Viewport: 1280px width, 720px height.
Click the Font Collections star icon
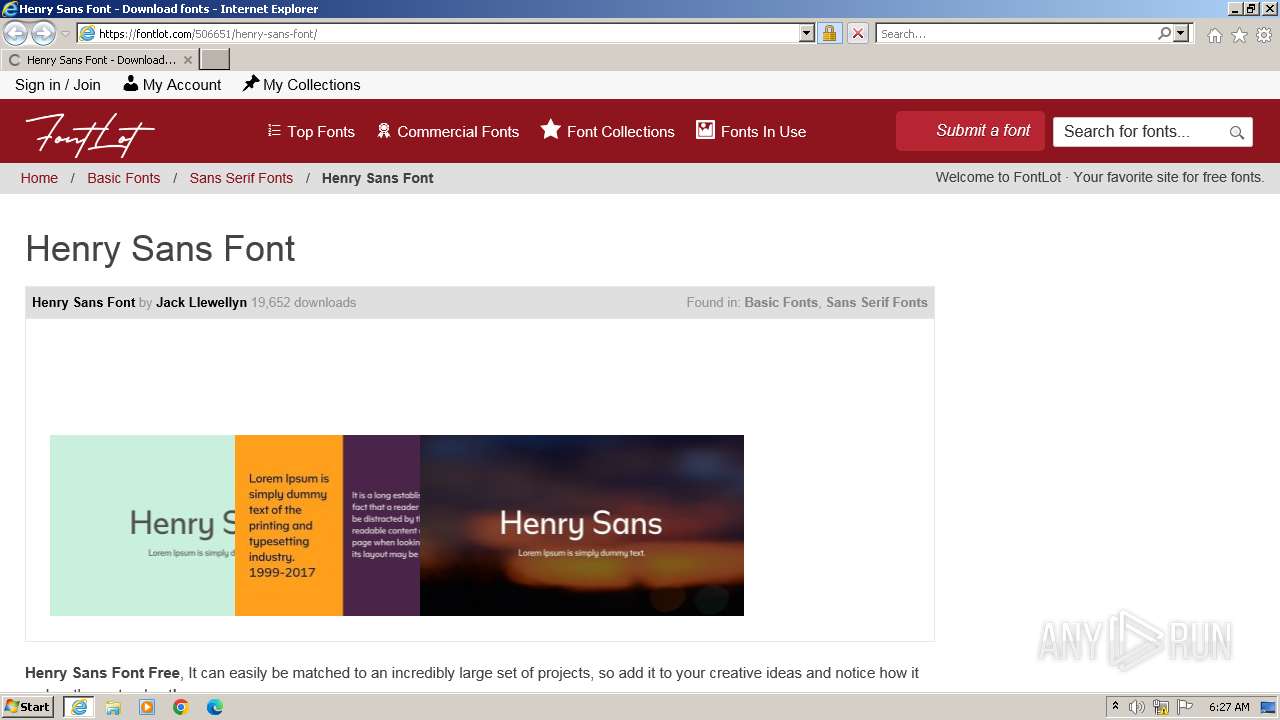click(551, 129)
